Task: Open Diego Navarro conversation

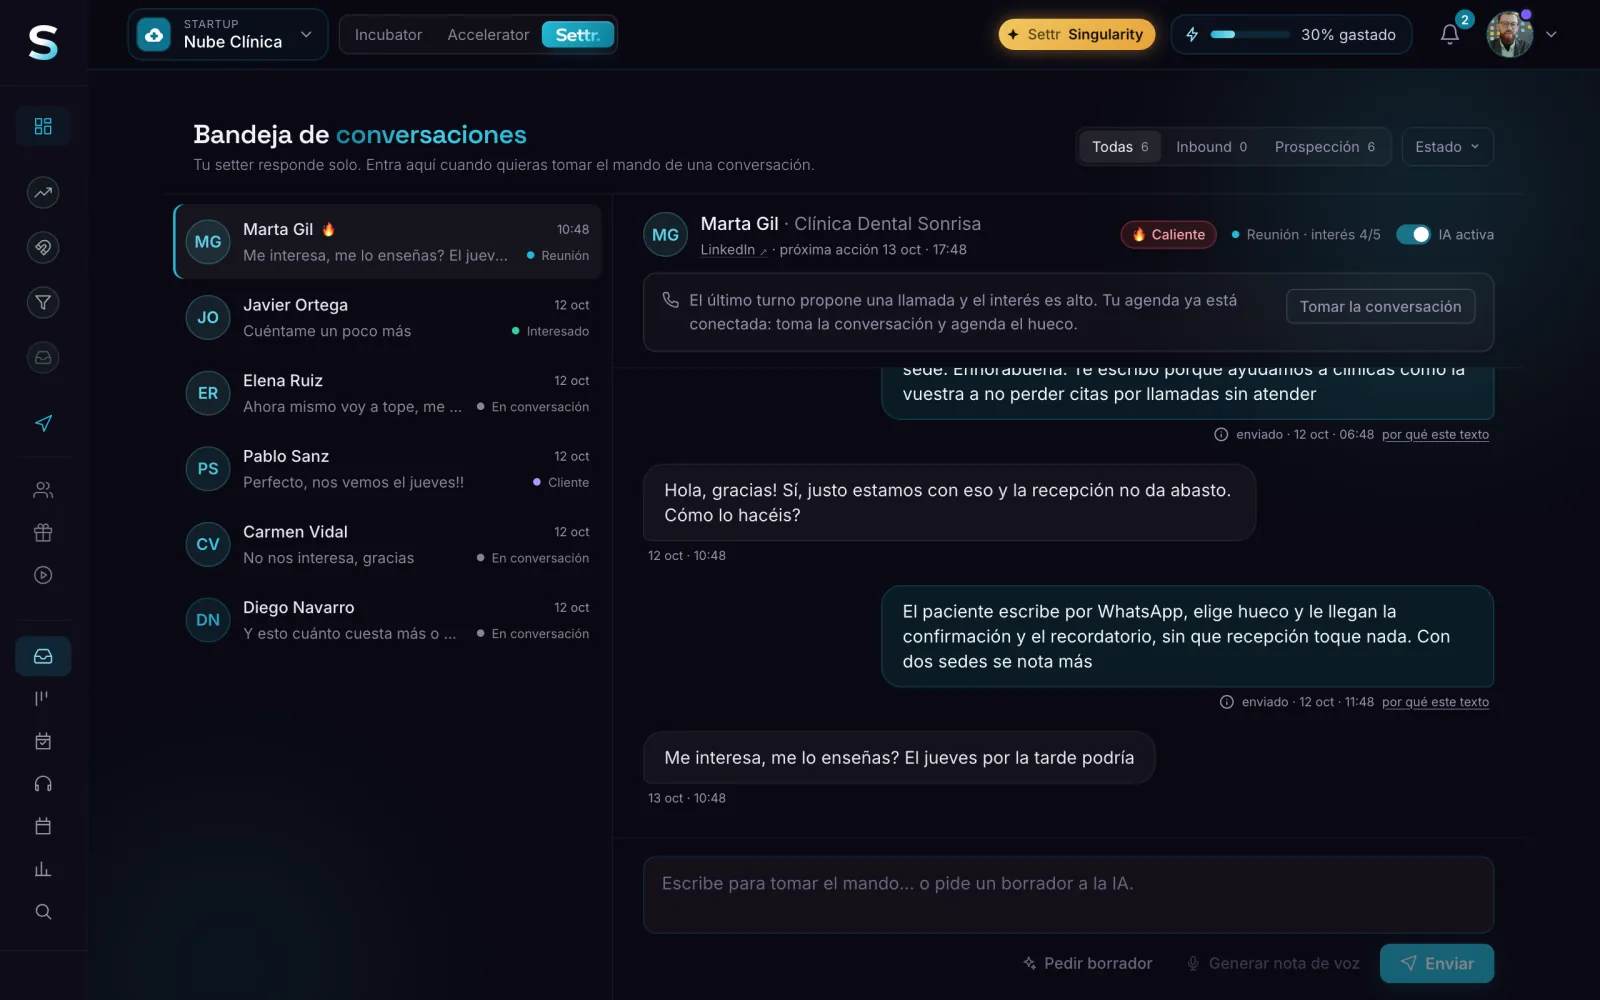Action: click(388, 620)
